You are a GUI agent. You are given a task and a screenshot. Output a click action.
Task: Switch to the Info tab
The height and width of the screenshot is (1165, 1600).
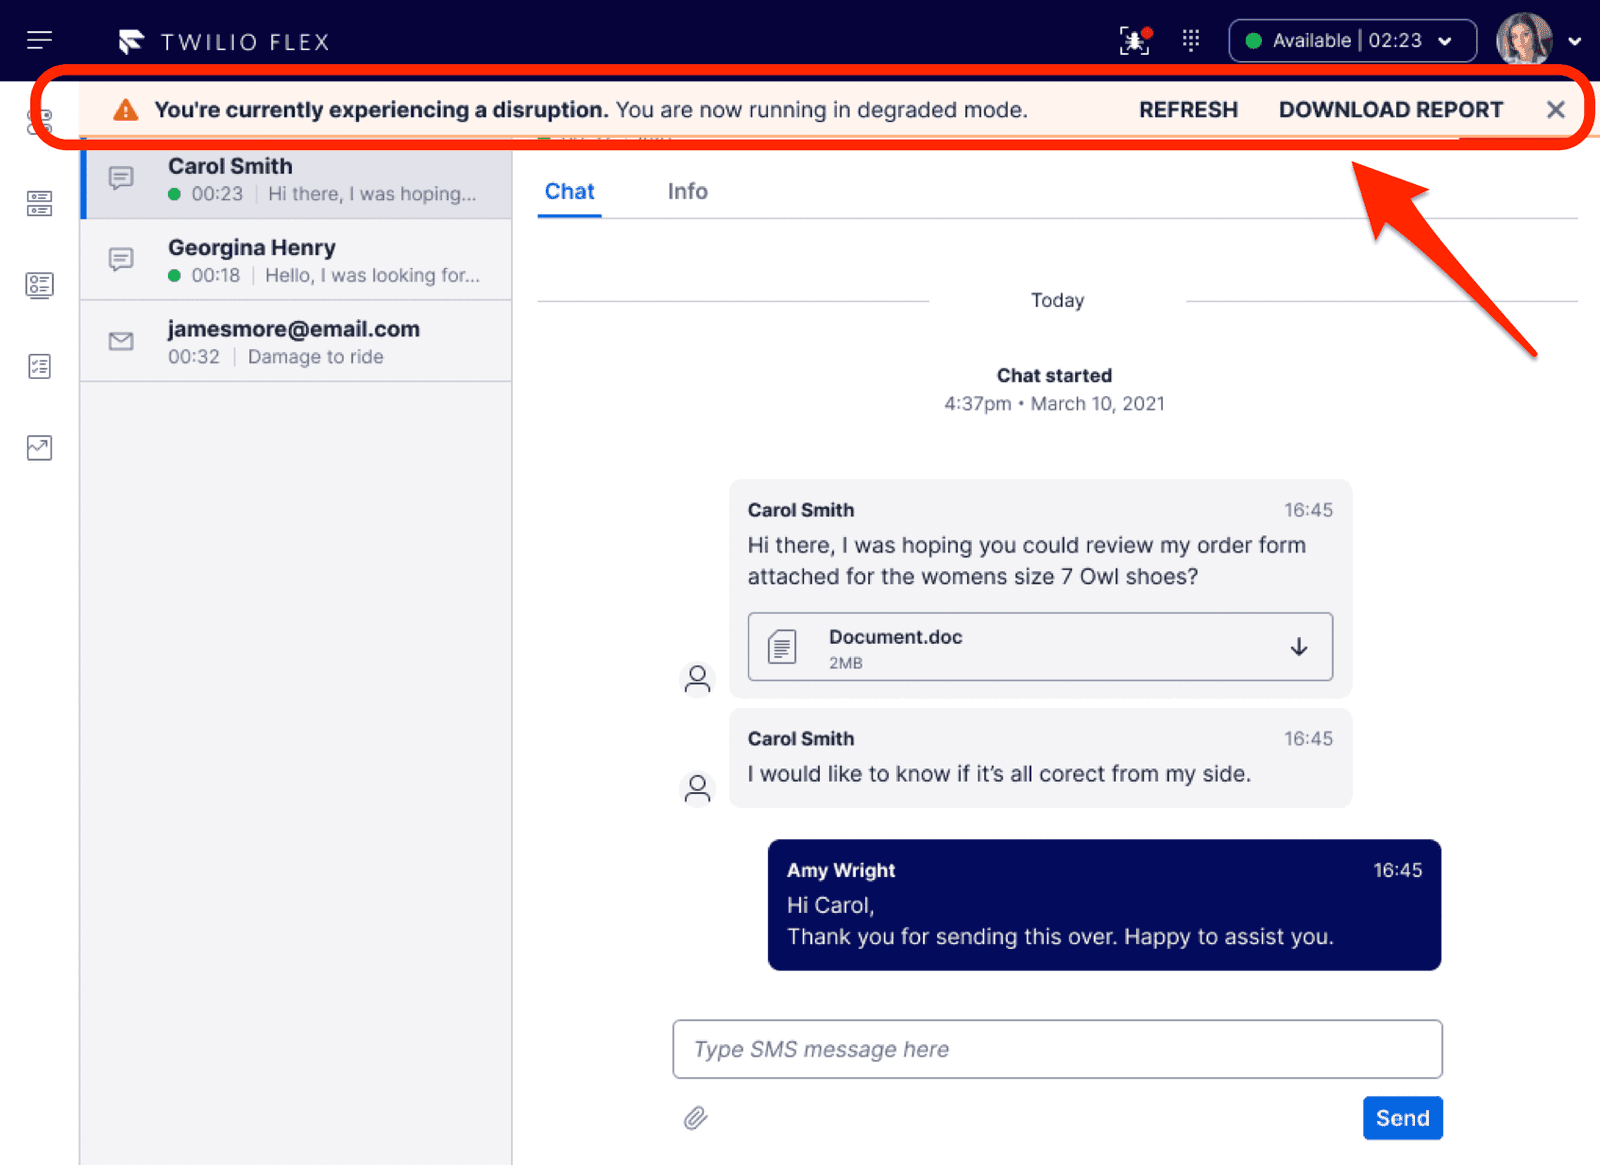point(687,191)
